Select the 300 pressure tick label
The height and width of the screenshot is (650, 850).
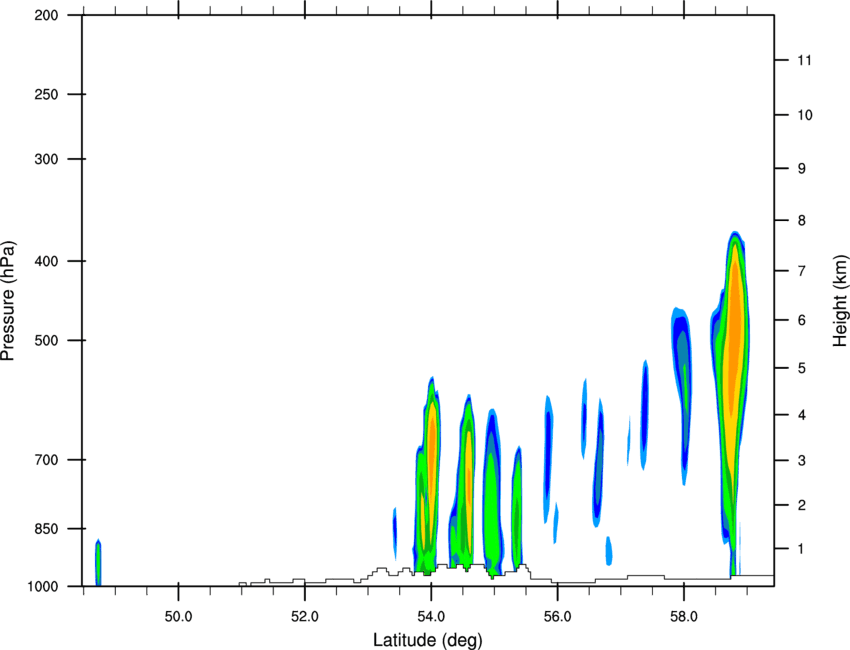click(46, 159)
